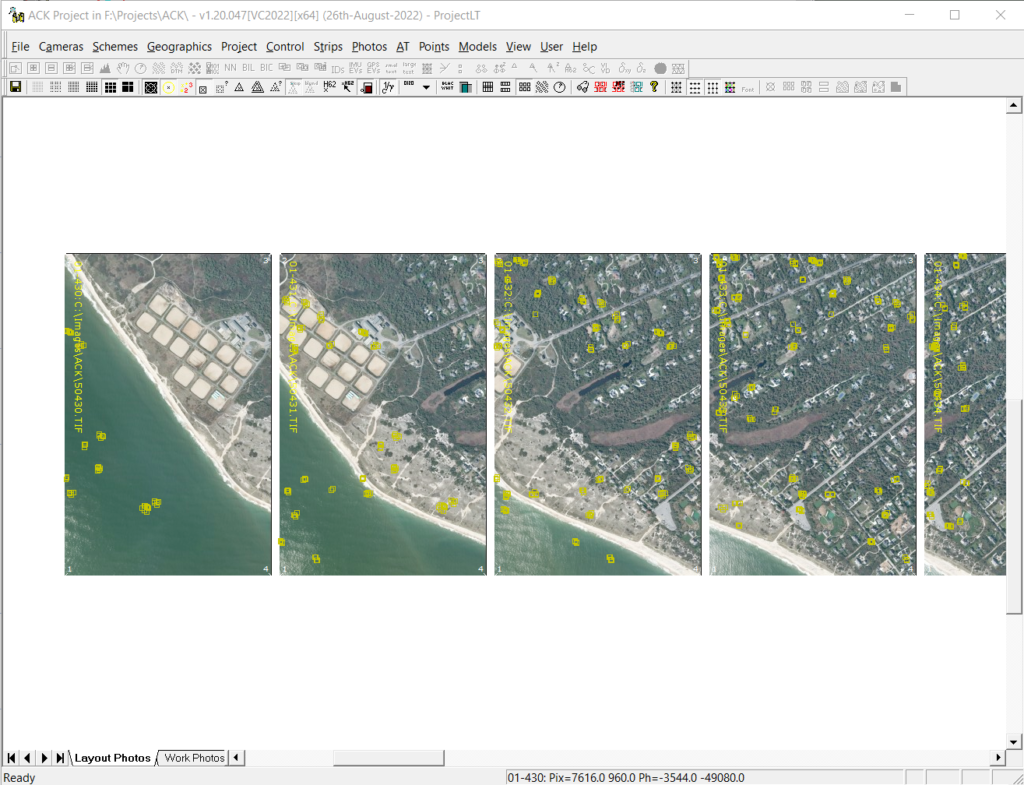Select photo thumbnail 01-430

coord(168,414)
